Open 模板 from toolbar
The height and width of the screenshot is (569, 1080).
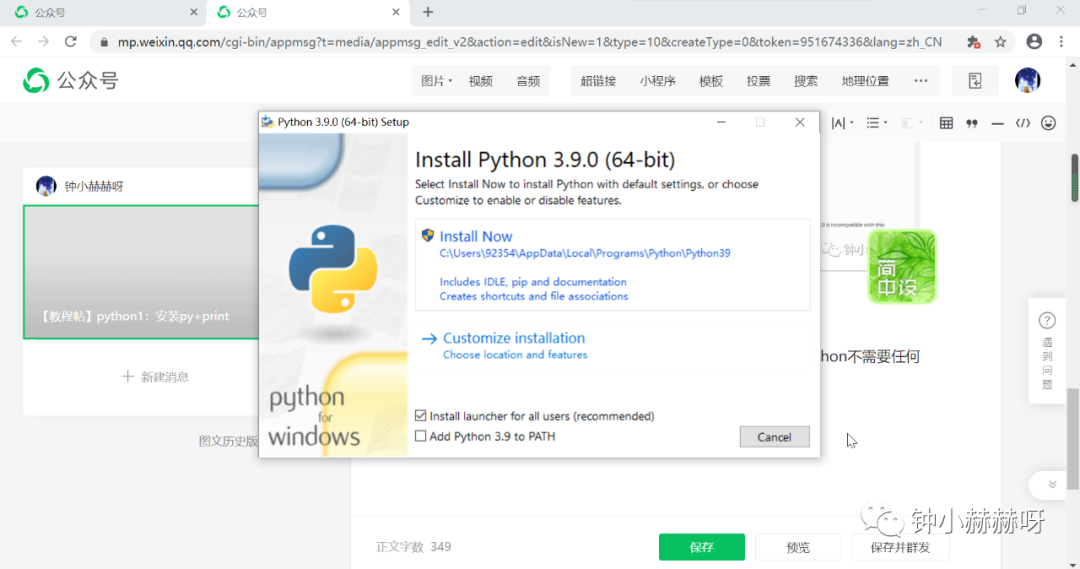tap(711, 81)
